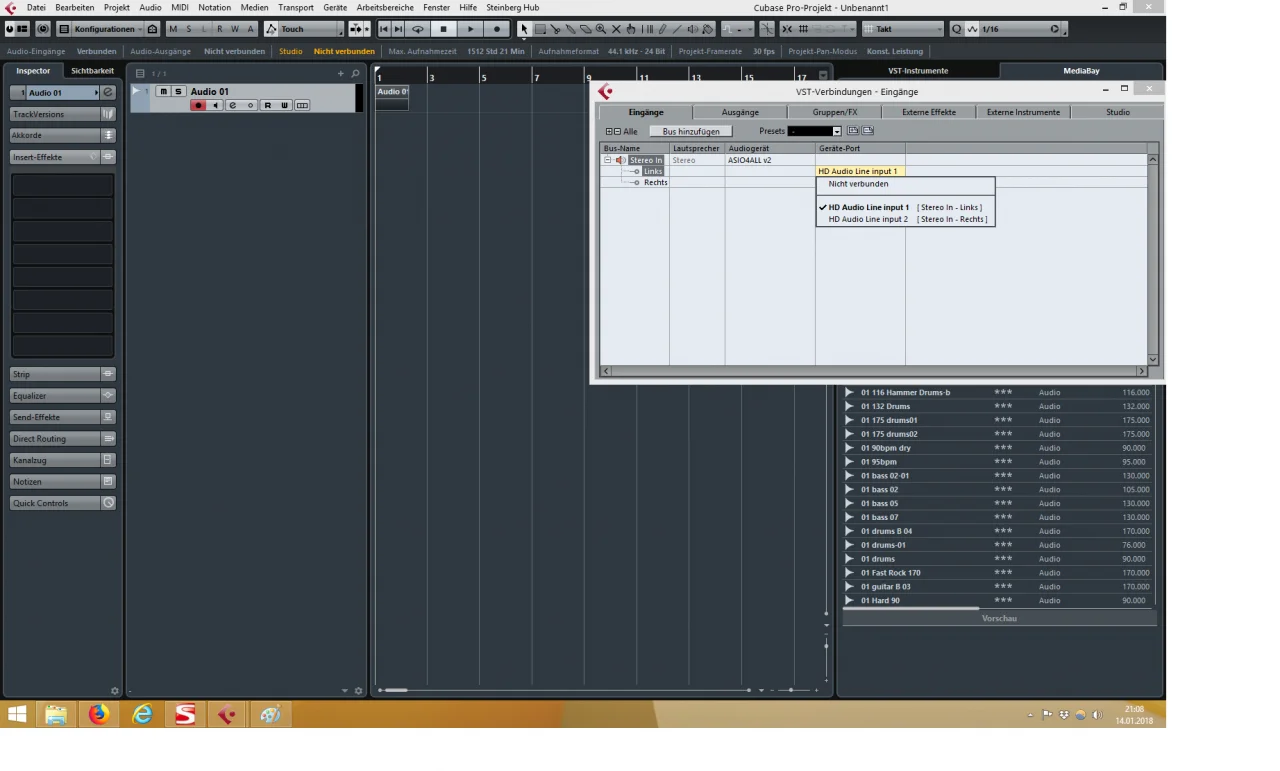
Task: Start playback with the Play button
Action: tap(470, 29)
